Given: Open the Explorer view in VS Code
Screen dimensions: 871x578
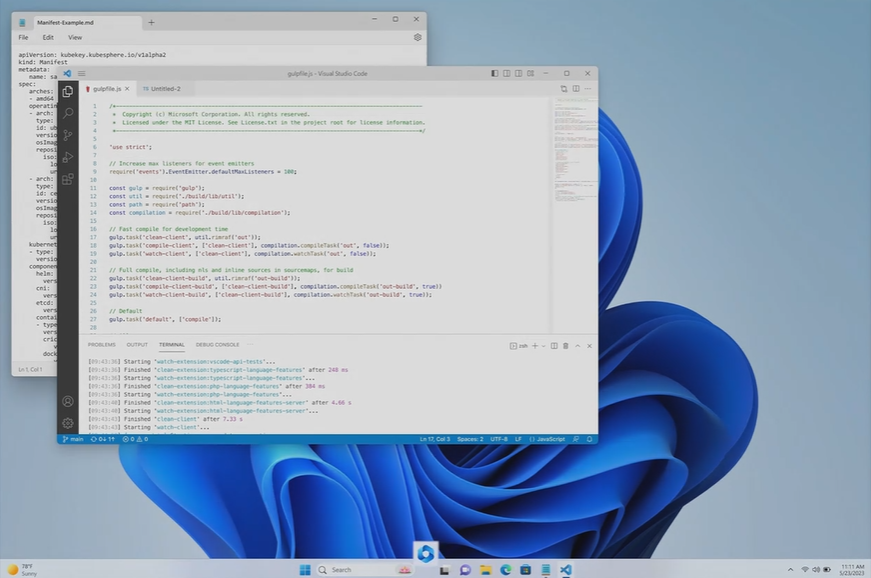Looking at the screenshot, I should 68,92.
